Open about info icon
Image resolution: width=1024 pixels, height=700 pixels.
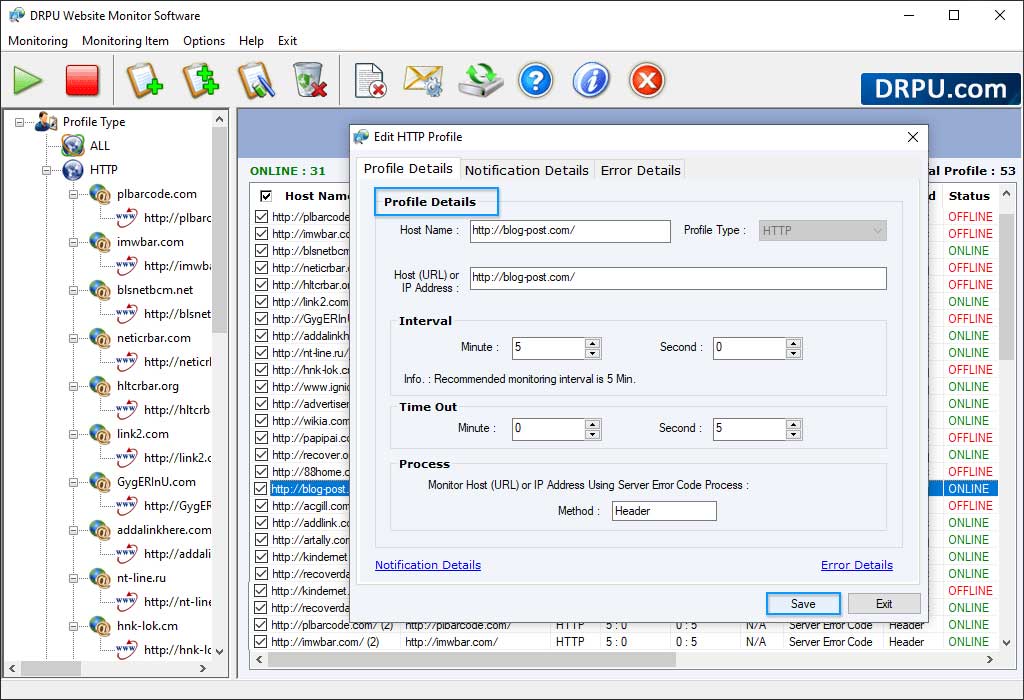591,81
